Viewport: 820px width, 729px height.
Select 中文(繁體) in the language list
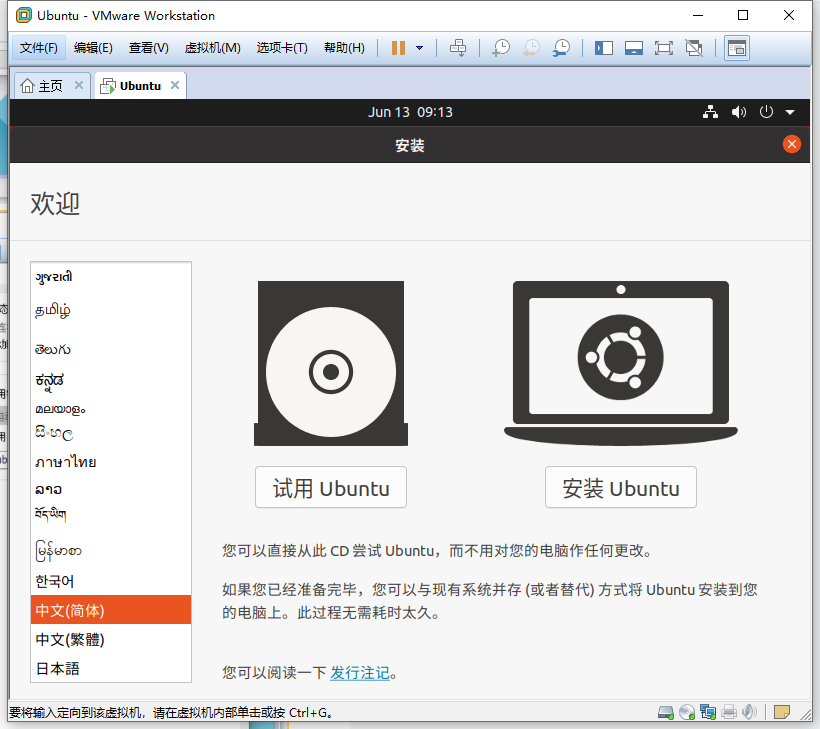click(x=111, y=639)
